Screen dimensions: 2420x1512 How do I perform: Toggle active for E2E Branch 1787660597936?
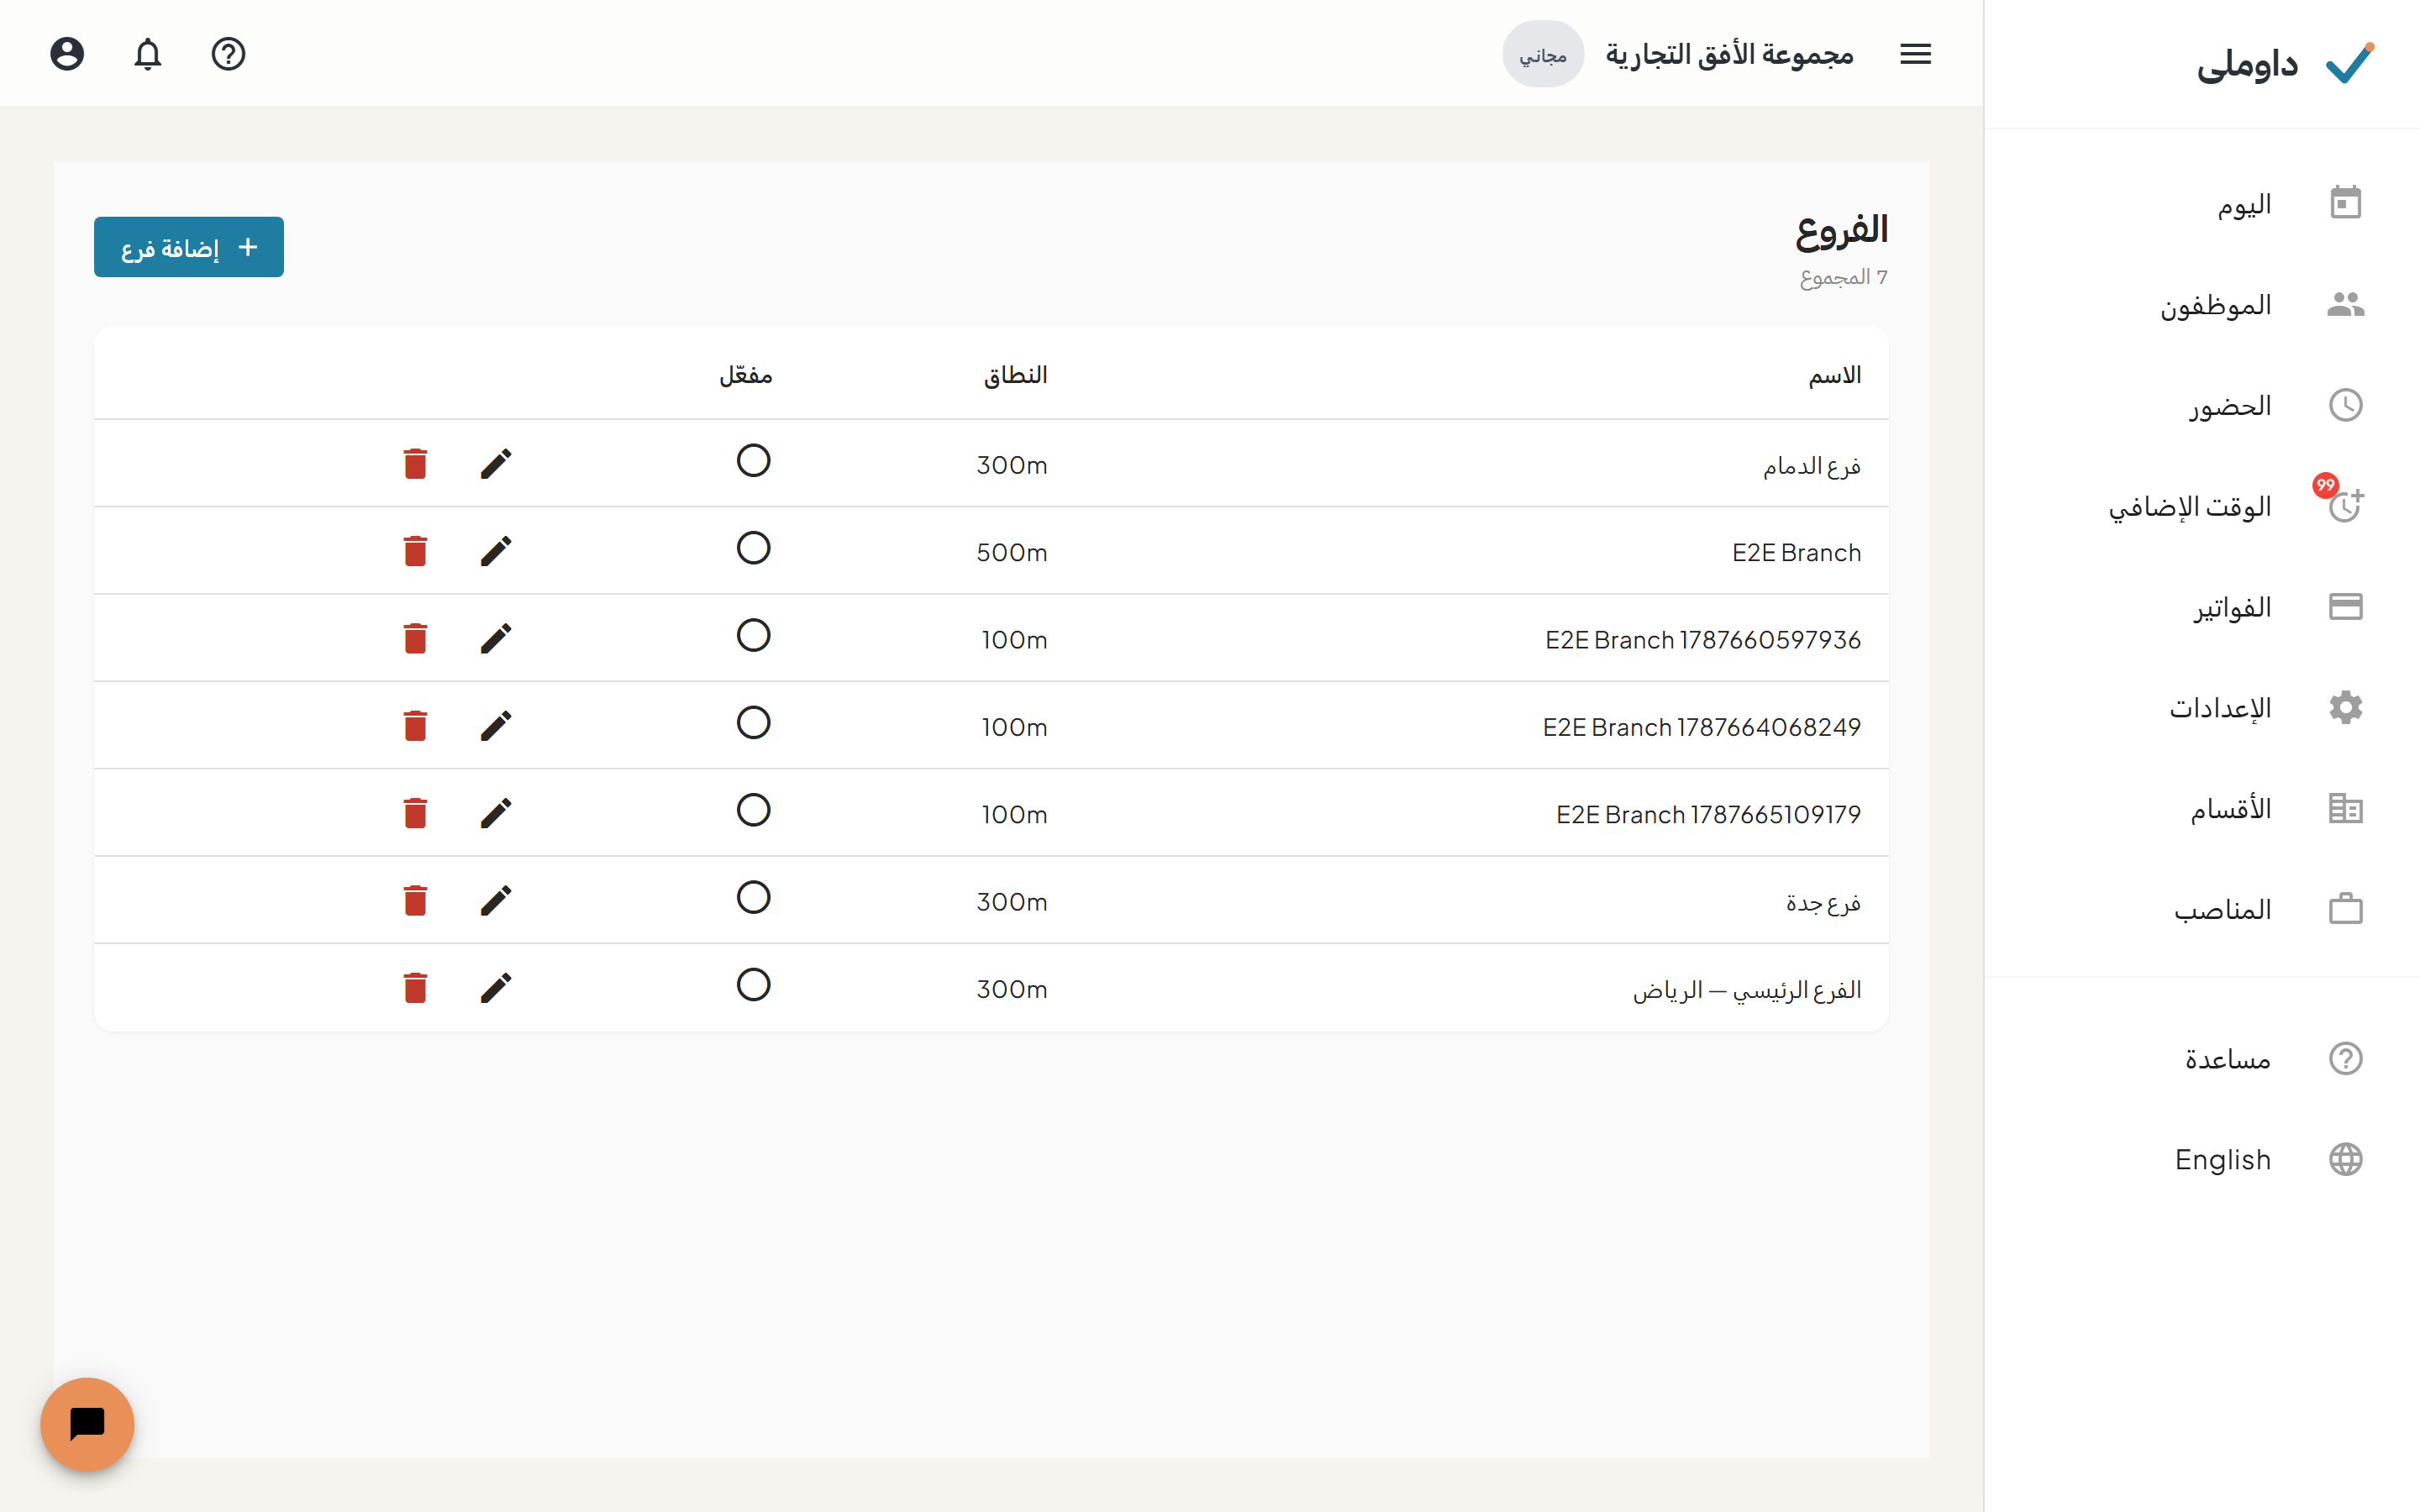753,635
